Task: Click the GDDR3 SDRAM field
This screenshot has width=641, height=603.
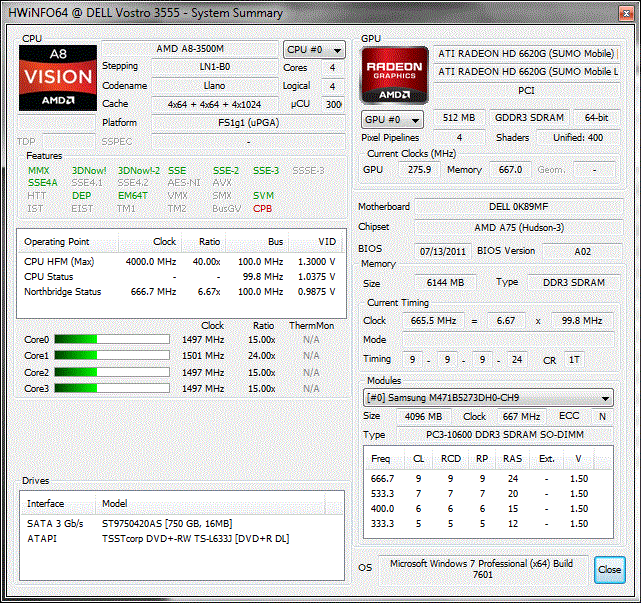Action: coord(529,118)
